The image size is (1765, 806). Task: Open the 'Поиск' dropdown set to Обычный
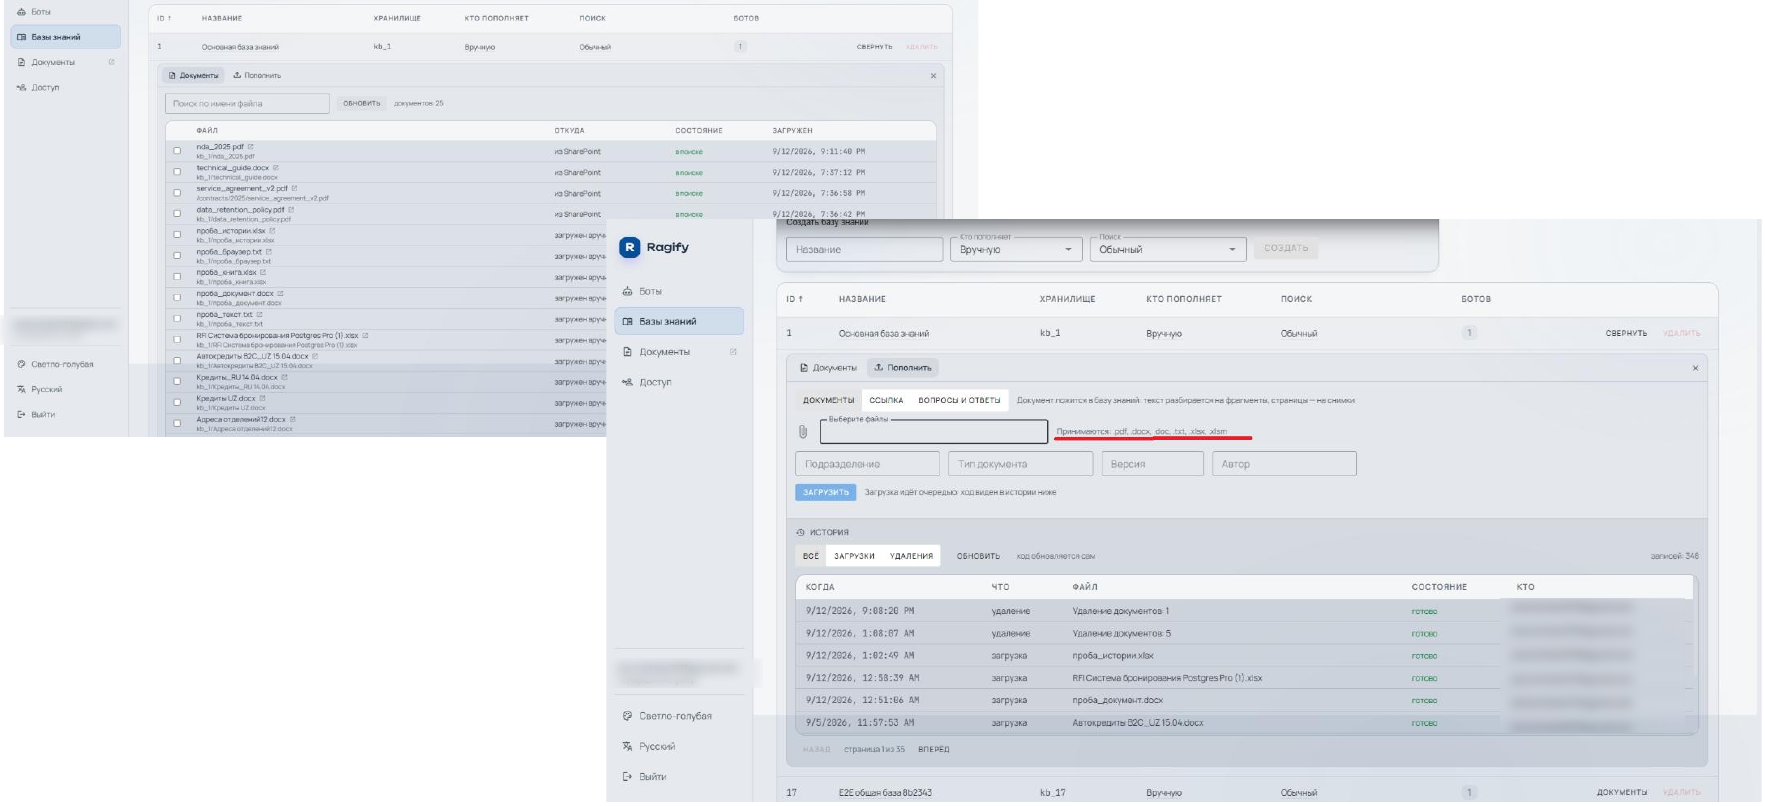pos(1168,249)
